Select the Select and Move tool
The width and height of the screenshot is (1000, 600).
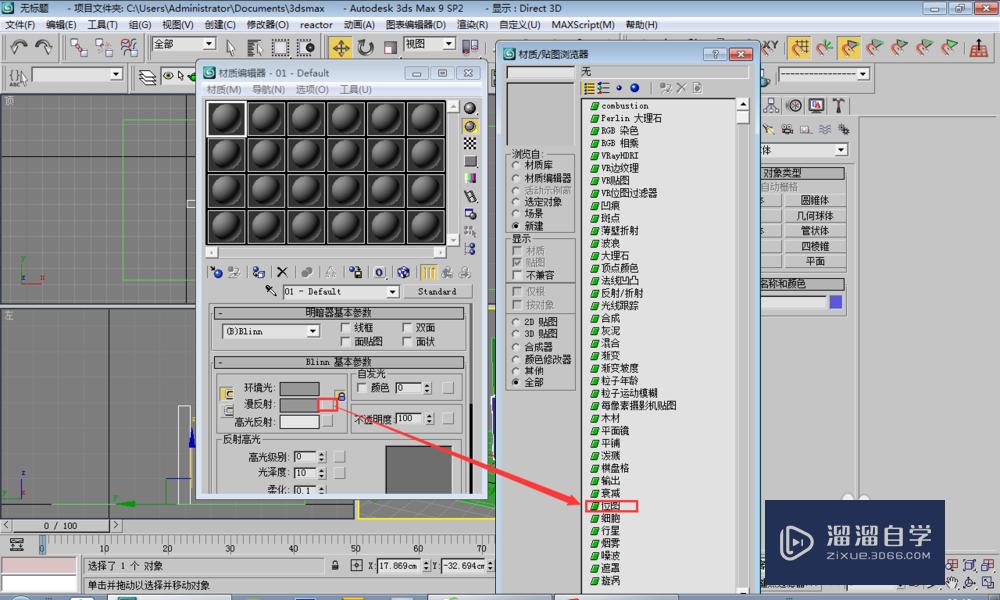(341, 48)
